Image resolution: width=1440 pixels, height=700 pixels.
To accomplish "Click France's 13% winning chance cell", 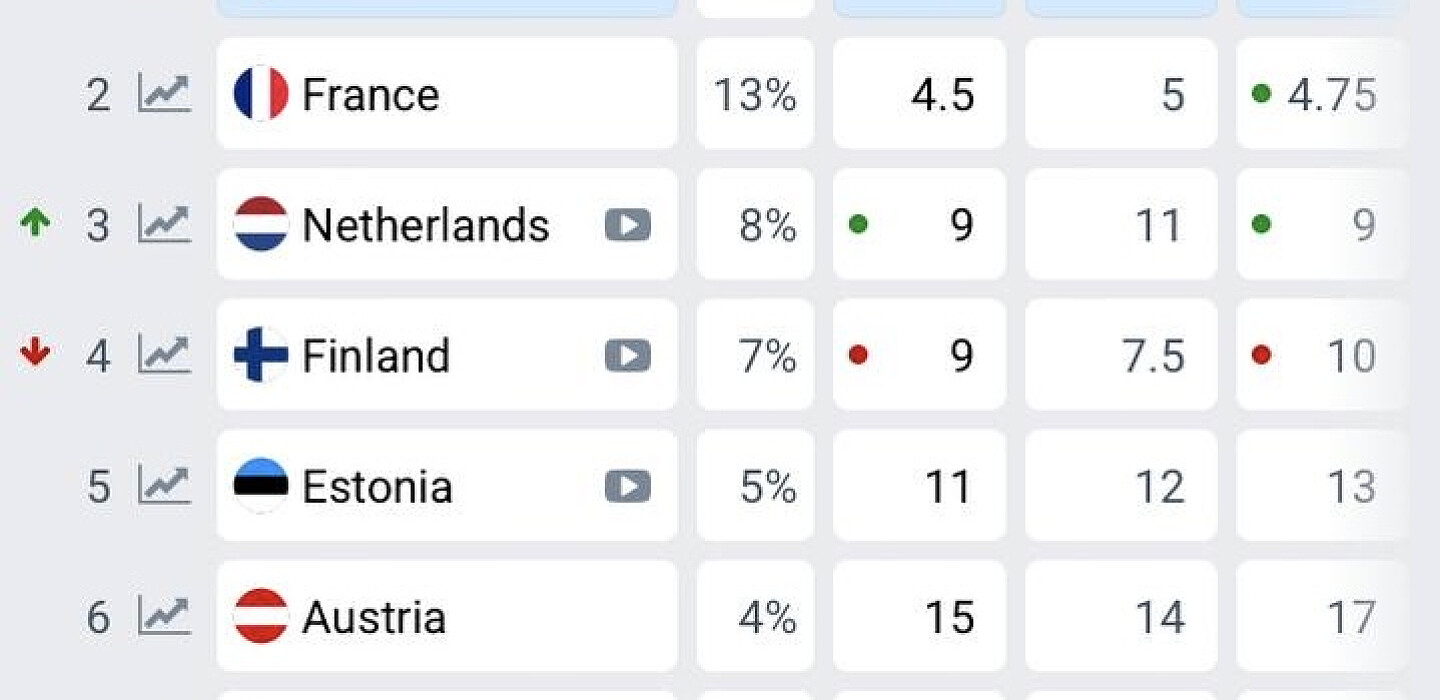I will tap(755, 94).
